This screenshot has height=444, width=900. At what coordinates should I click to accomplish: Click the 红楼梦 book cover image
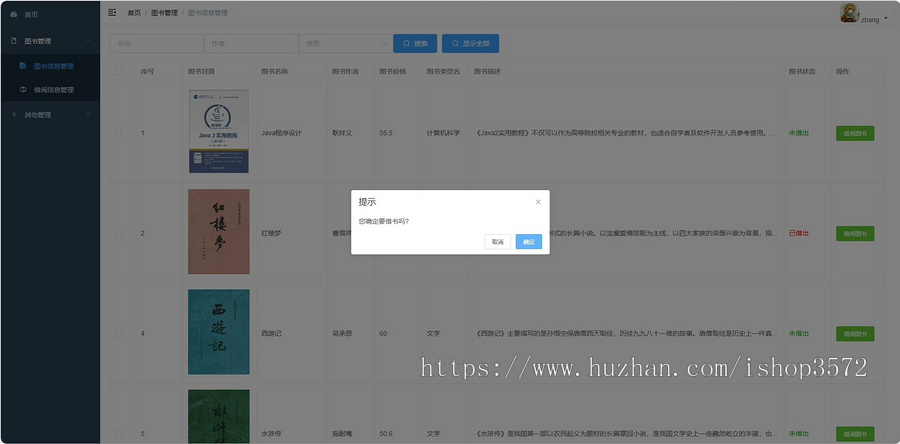(x=219, y=232)
